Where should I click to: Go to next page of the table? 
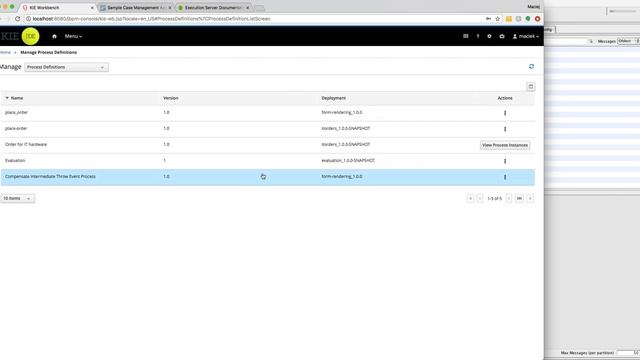509,198
